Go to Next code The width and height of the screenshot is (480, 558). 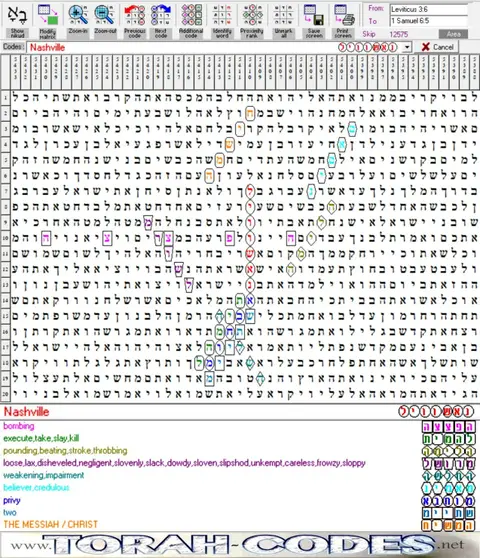pos(161,15)
